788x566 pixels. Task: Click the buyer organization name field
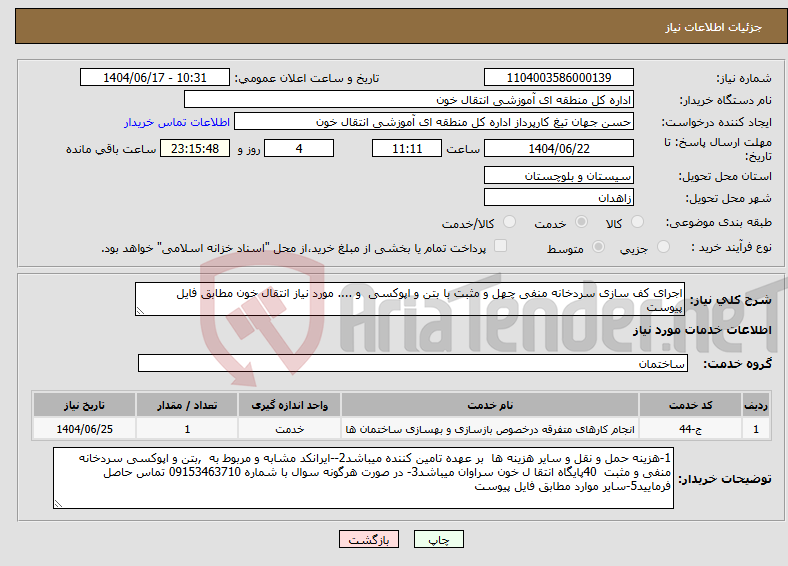coord(409,100)
